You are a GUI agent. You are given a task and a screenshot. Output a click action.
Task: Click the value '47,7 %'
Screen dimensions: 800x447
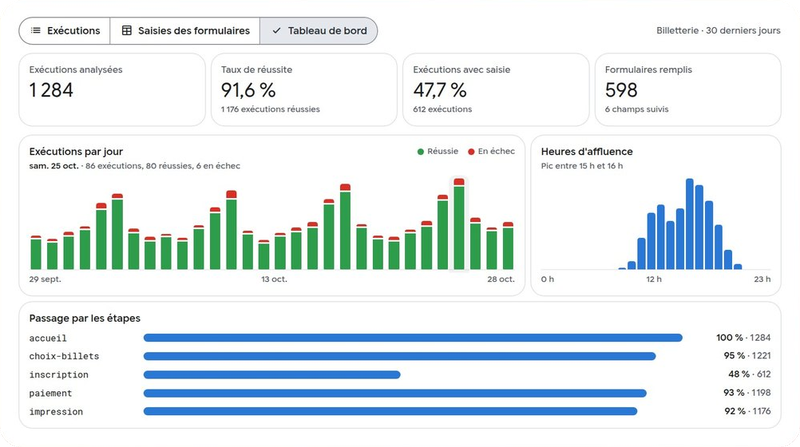440,90
